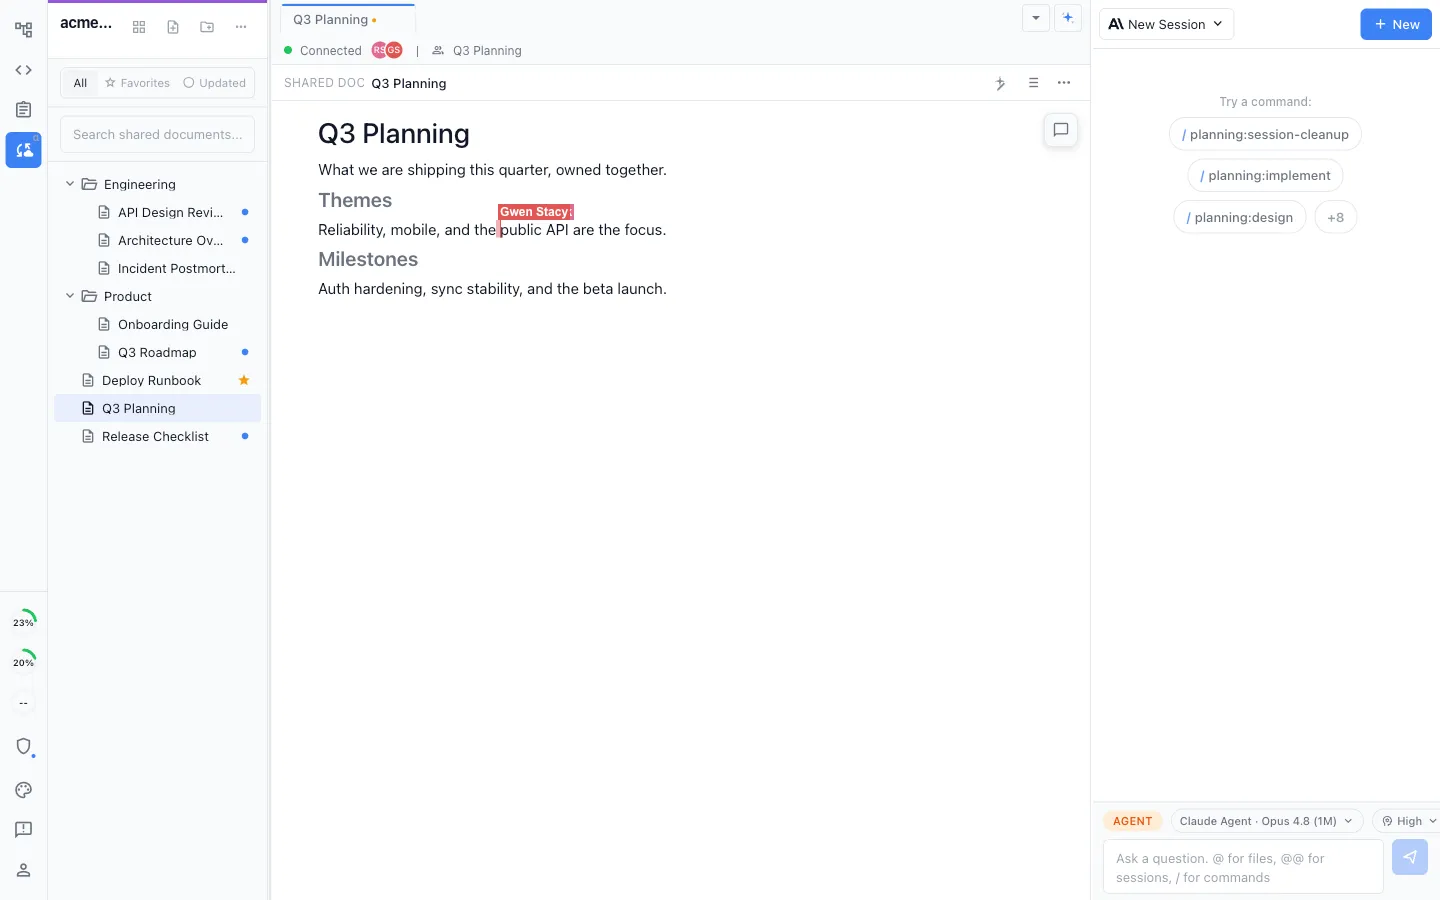1440x900 pixels.
Task: Select the All filter tab
Action: (80, 83)
